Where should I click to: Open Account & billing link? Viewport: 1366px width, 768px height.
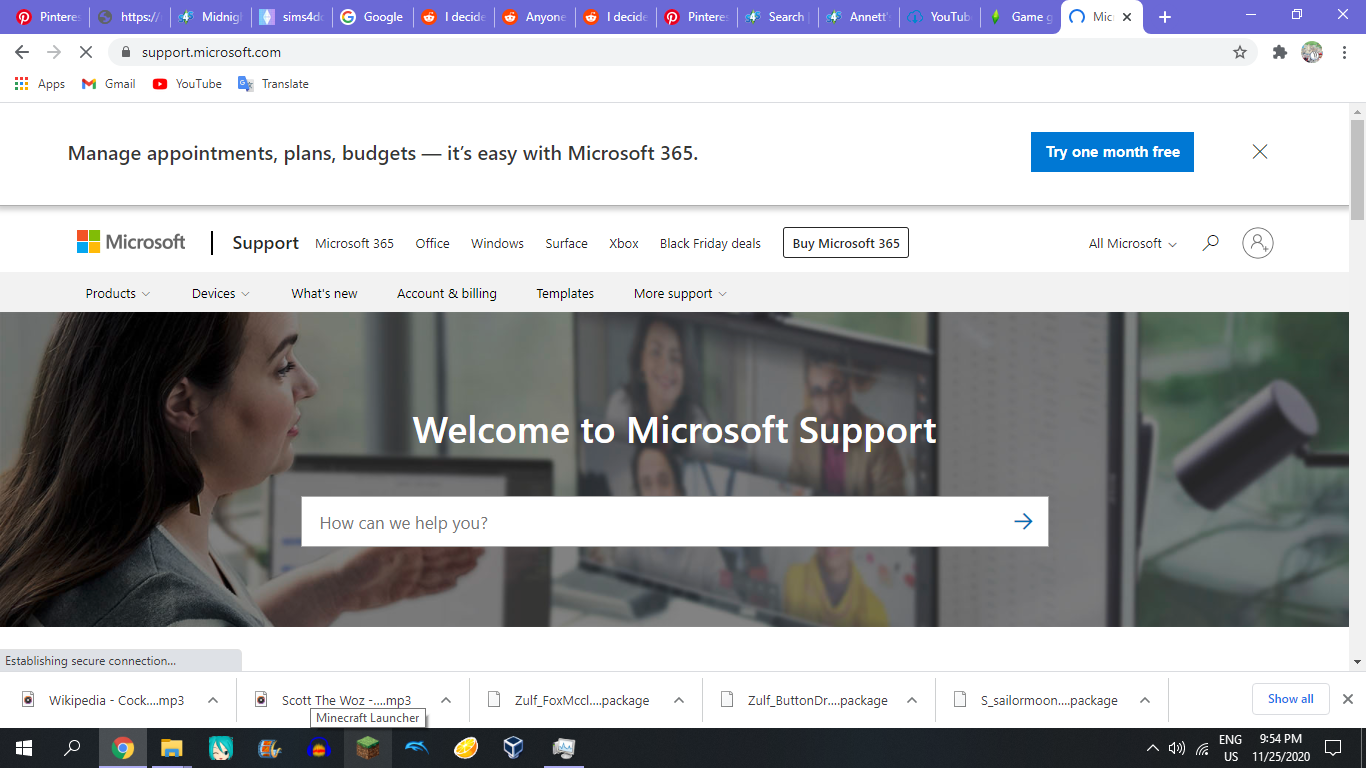[x=446, y=293]
